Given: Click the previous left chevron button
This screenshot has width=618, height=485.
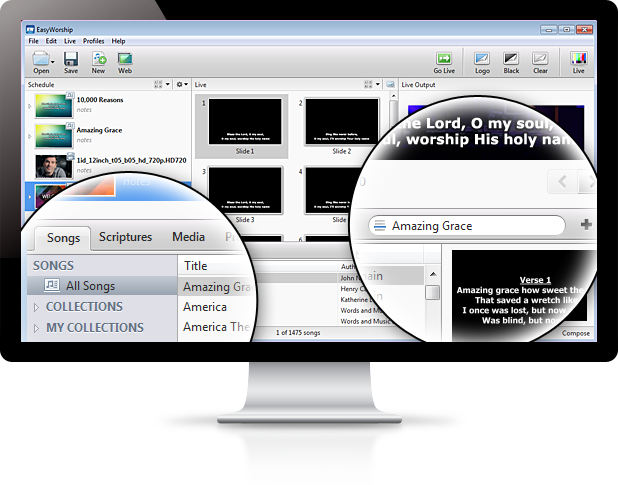Looking at the screenshot, I should pyautogui.click(x=562, y=182).
